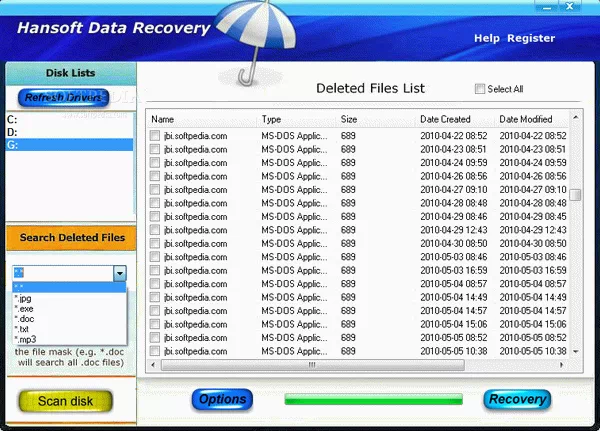Viewport: 600px width, 431px height.
Task: Click the Search Deleted Files header
Action: (72, 238)
